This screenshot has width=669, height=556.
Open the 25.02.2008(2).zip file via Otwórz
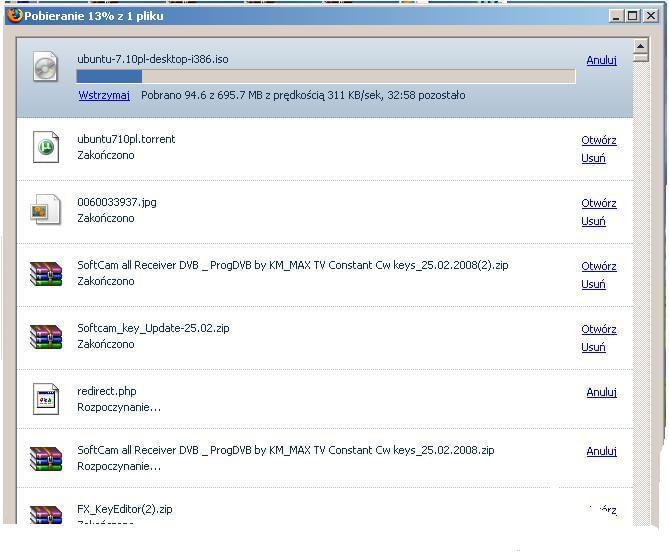pos(599,266)
